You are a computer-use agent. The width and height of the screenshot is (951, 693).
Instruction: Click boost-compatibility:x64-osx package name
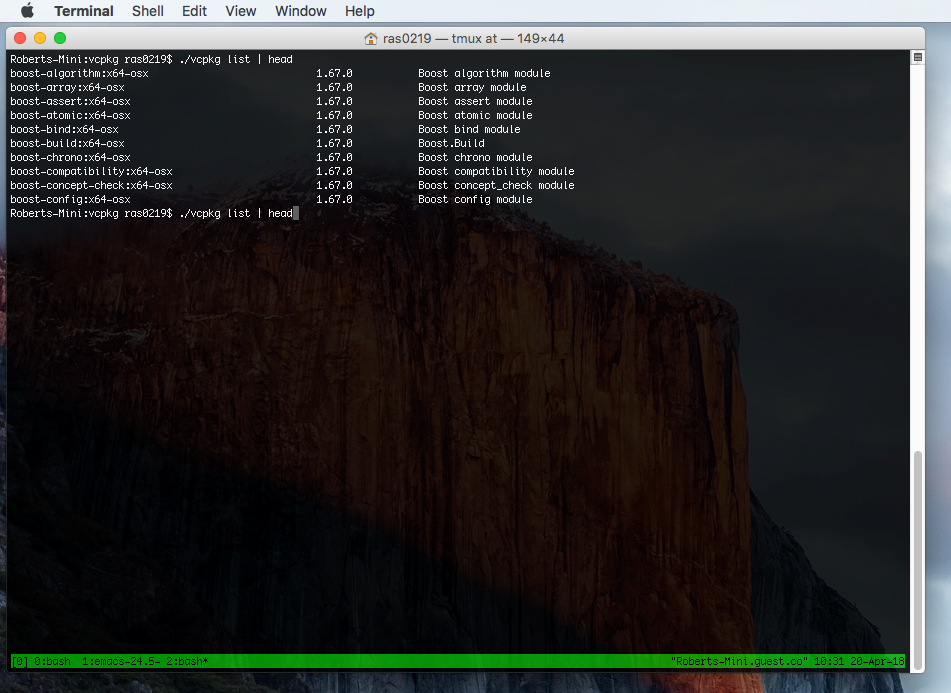click(x=92, y=171)
